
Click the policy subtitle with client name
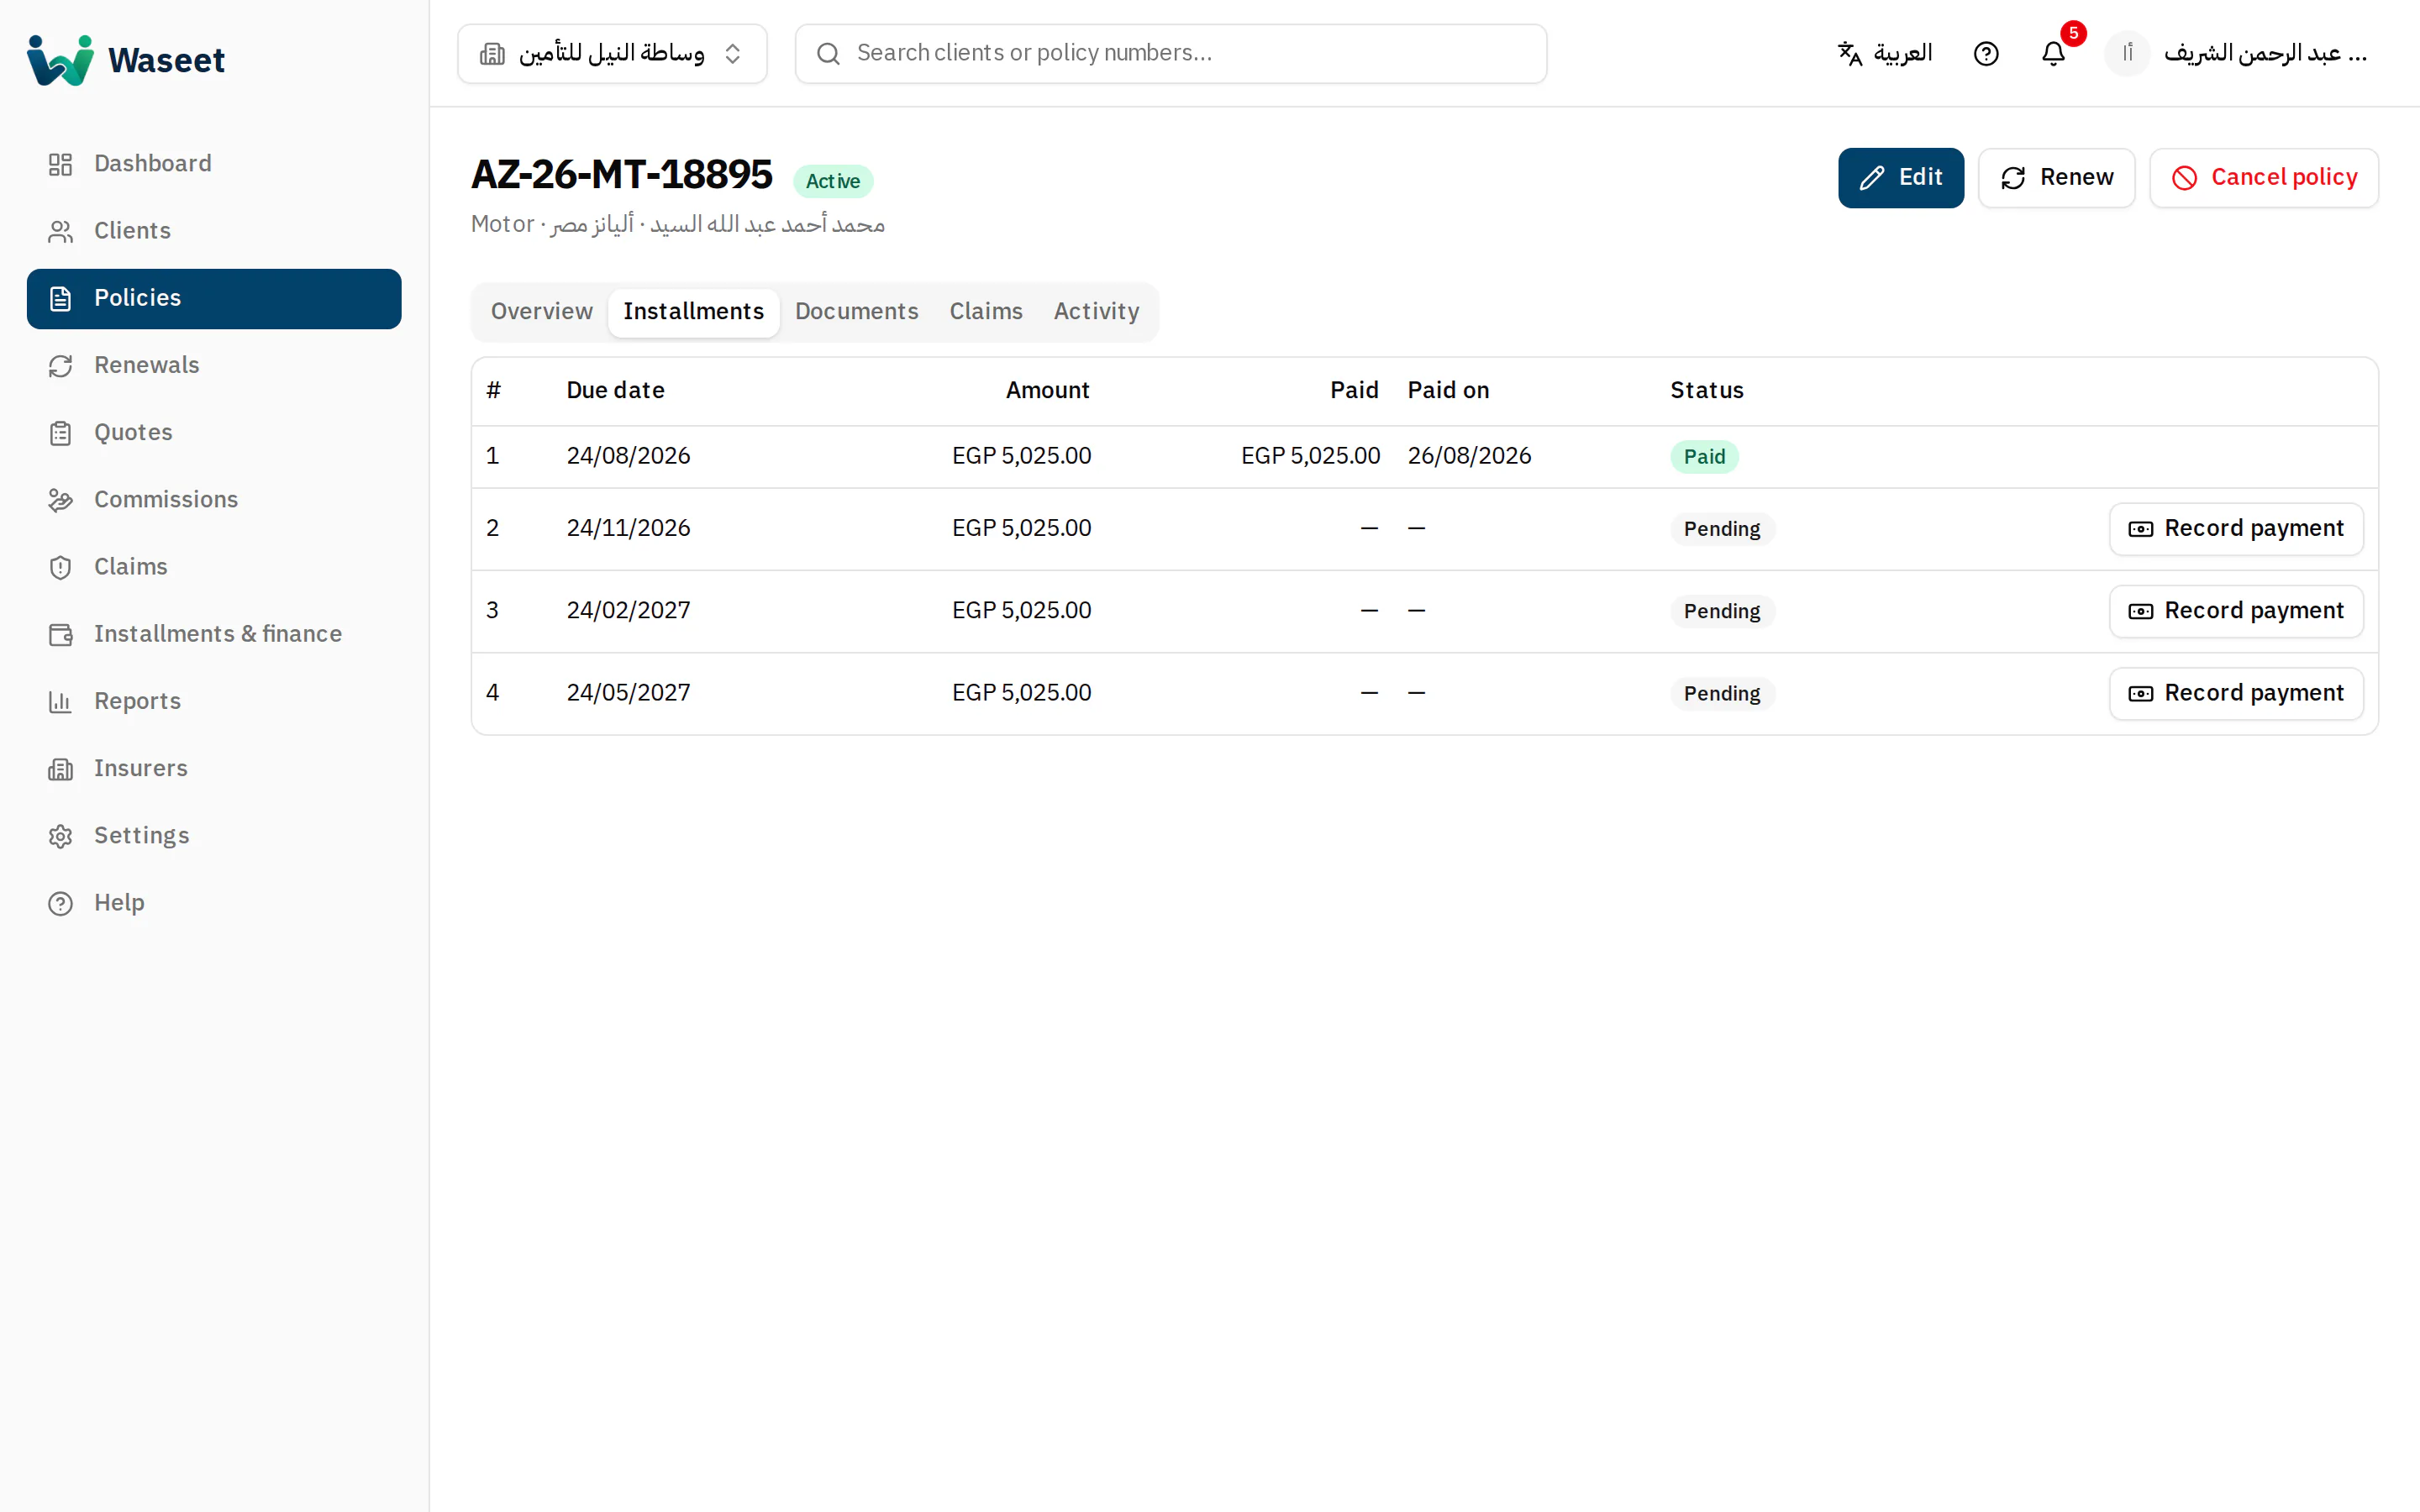click(x=677, y=224)
